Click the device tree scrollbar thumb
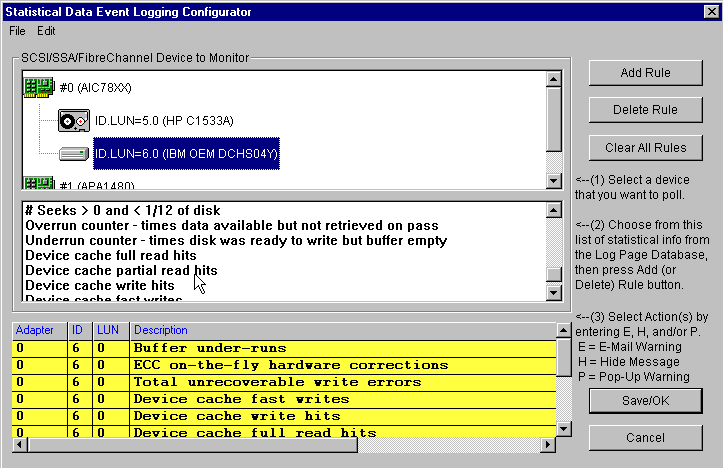Image resolution: width=723 pixels, height=468 pixels. pyautogui.click(x=554, y=119)
